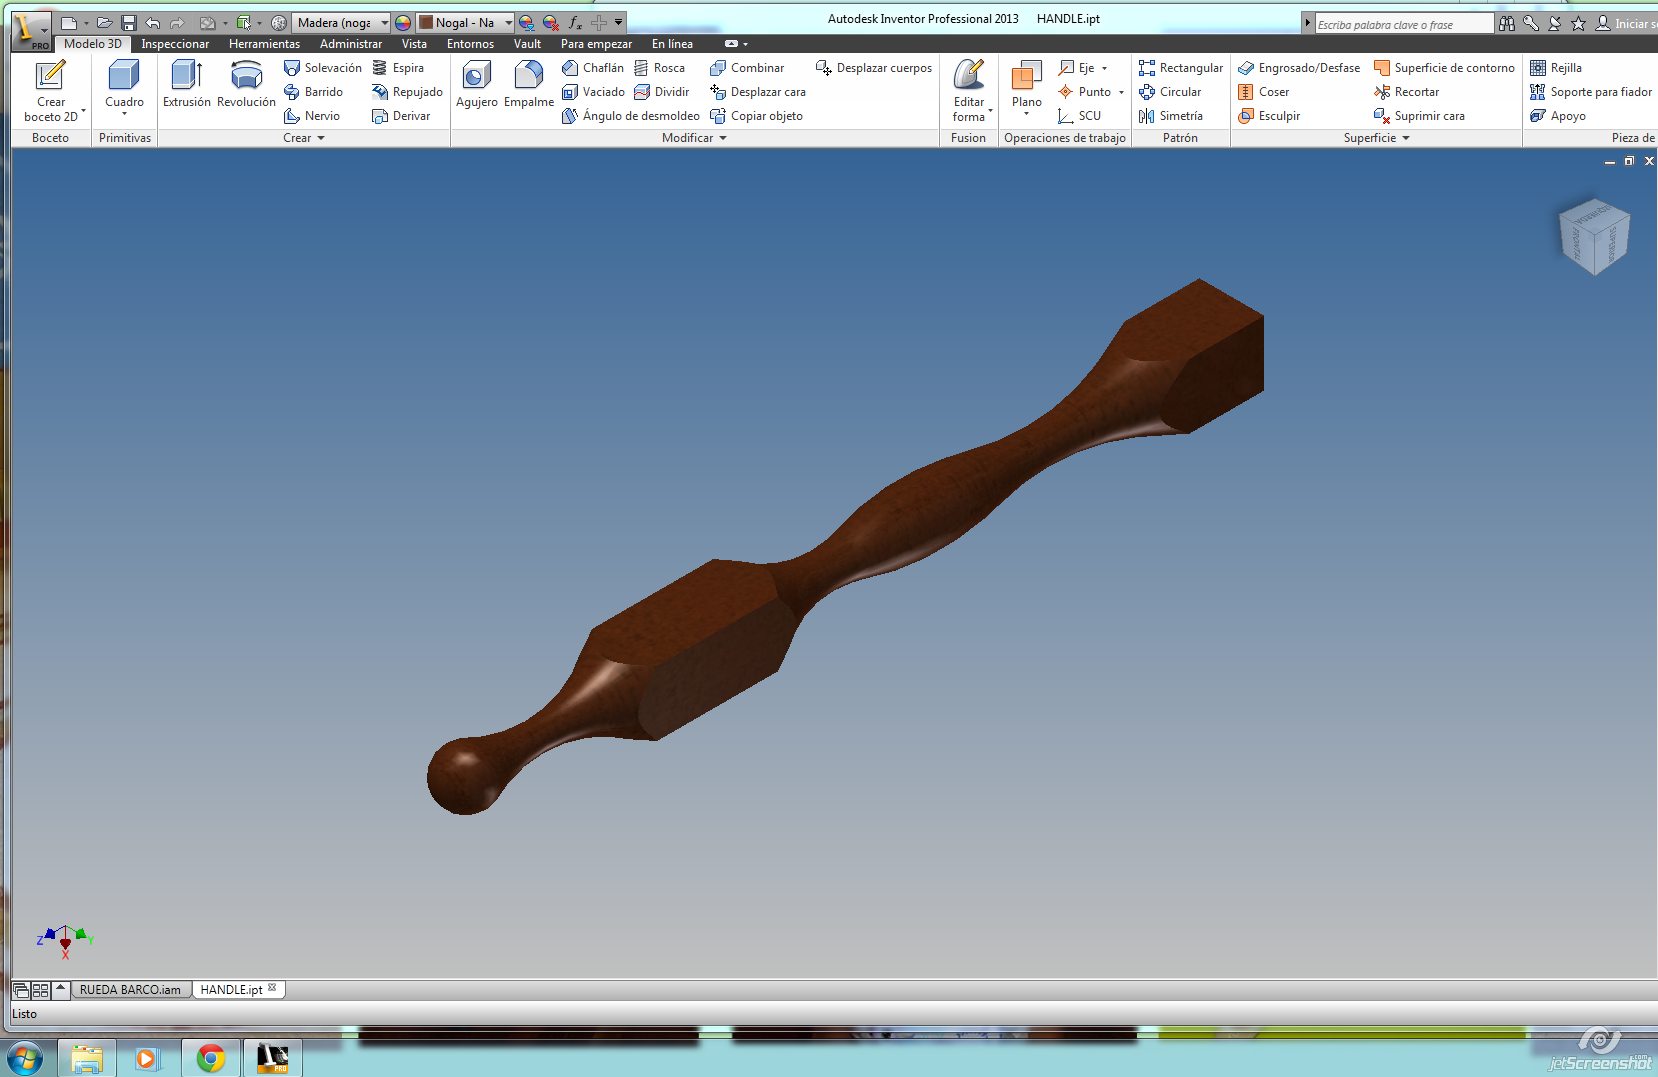Select the Nervio rib tool
The width and height of the screenshot is (1658, 1077).
pos(312,116)
